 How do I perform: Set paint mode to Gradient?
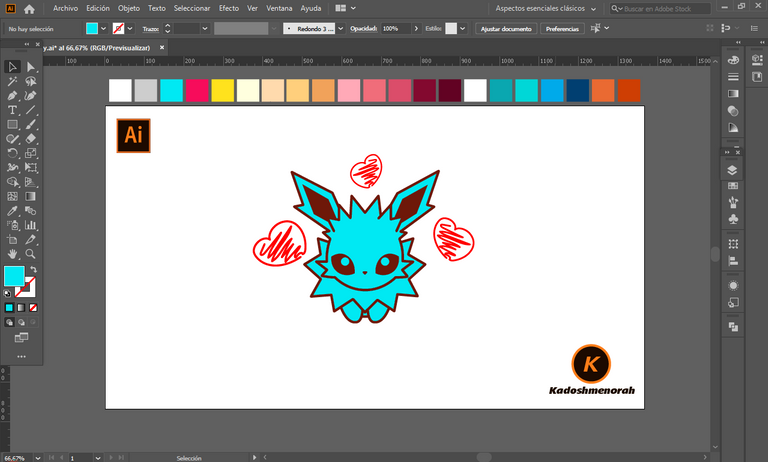pyautogui.click(x=21, y=308)
